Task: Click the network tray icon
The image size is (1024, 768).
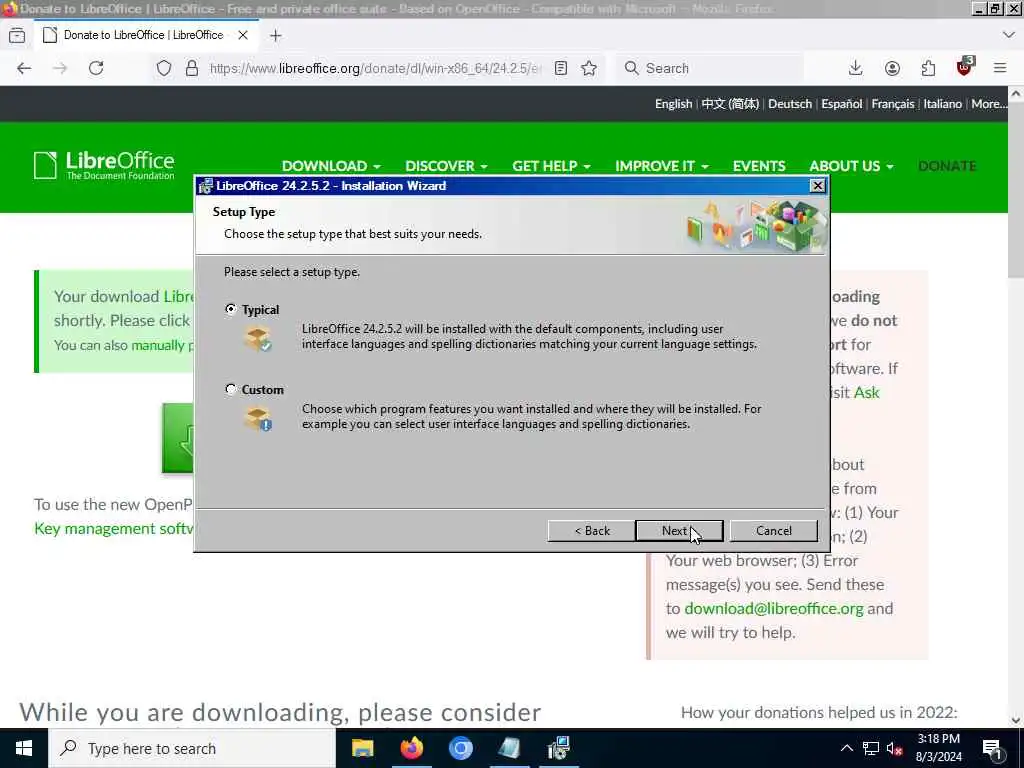Action: (x=871, y=748)
